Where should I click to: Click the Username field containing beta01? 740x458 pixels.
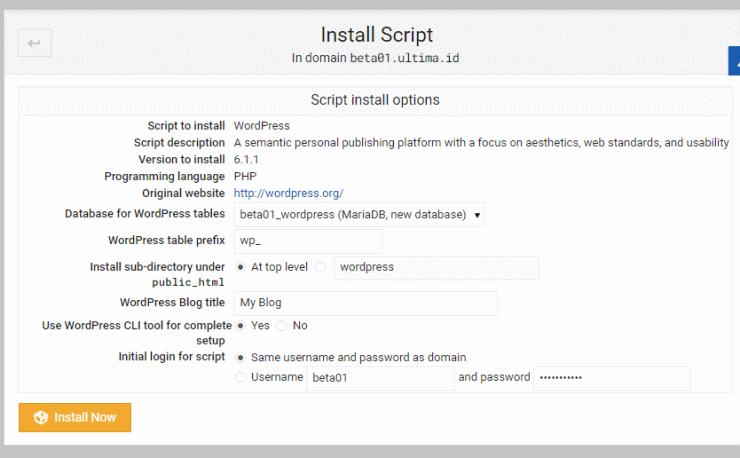coord(380,378)
